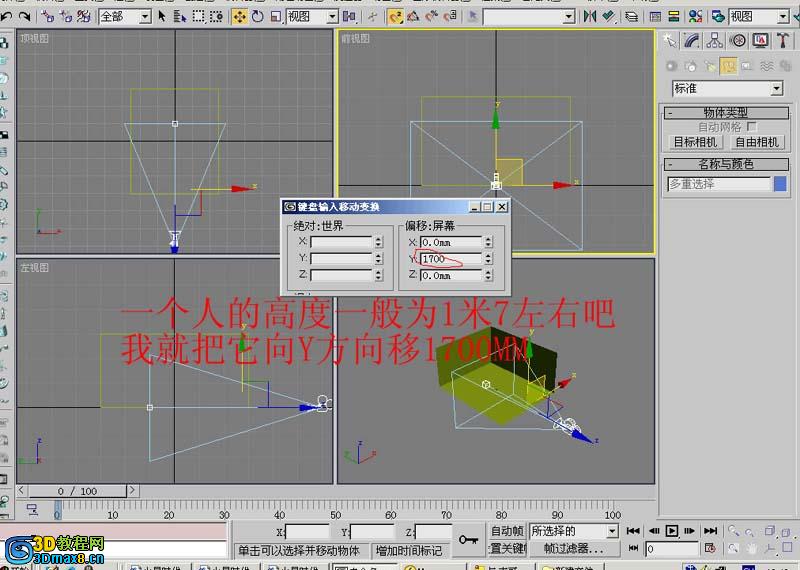Select the Geometry category icon
800x570 pixels.
tap(671, 66)
